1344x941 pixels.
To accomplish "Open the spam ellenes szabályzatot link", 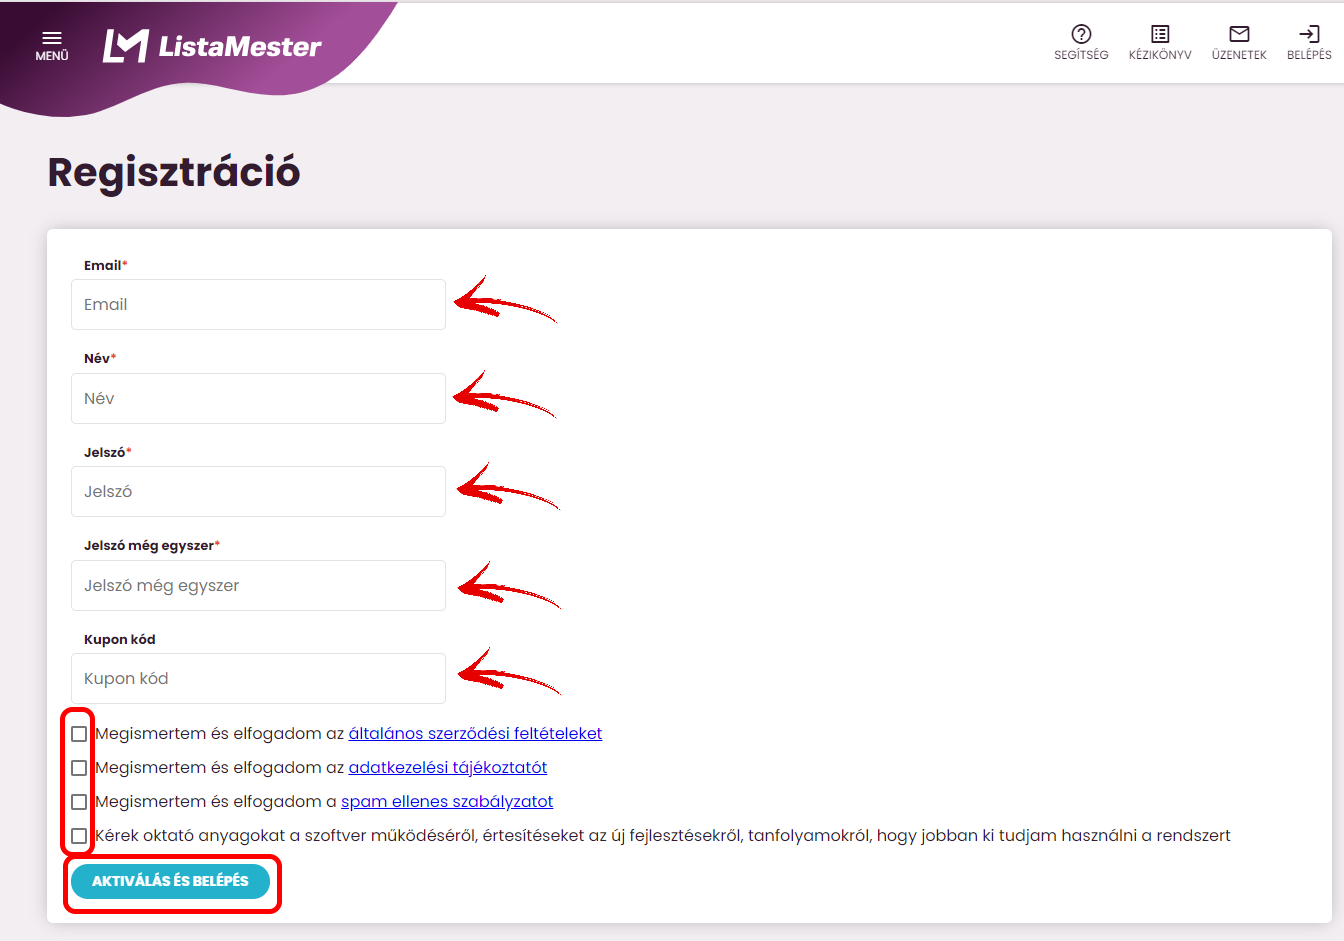I will pyautogui.click(x=447, y=802).
